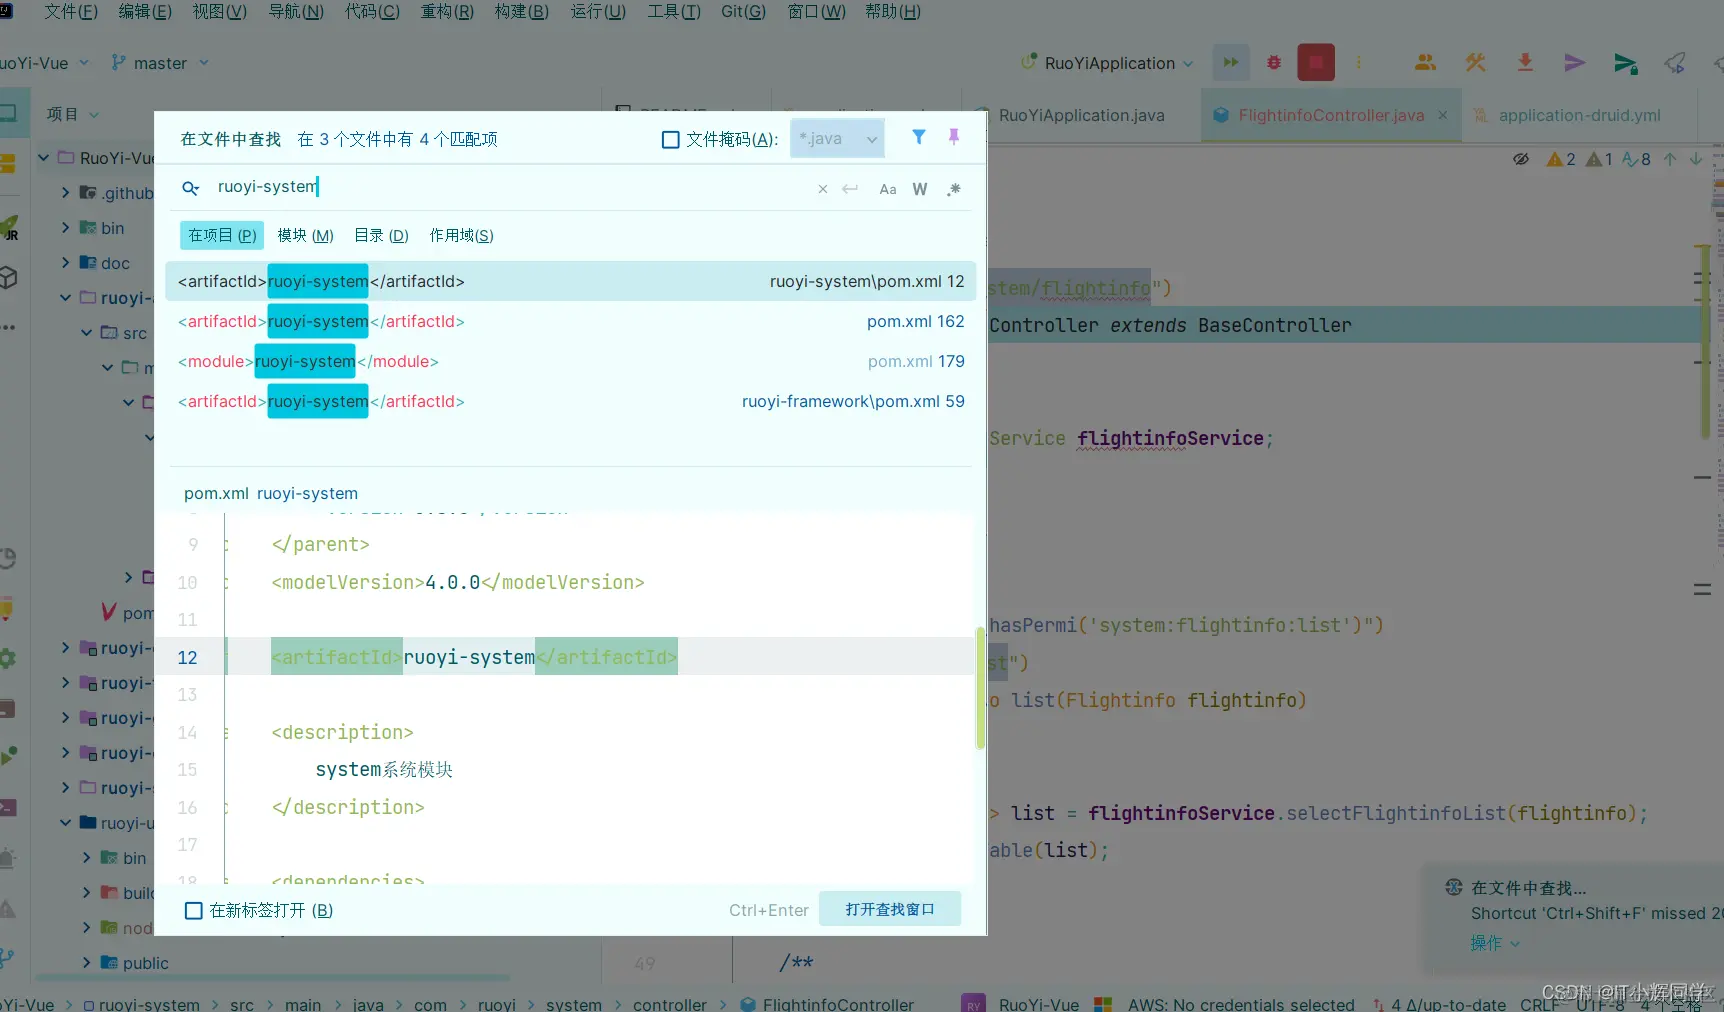The height and width of the screenshot is (1012, 1724).
Task: Click the Rerun RuoYiApplication icon
Action: [1231, 63]
